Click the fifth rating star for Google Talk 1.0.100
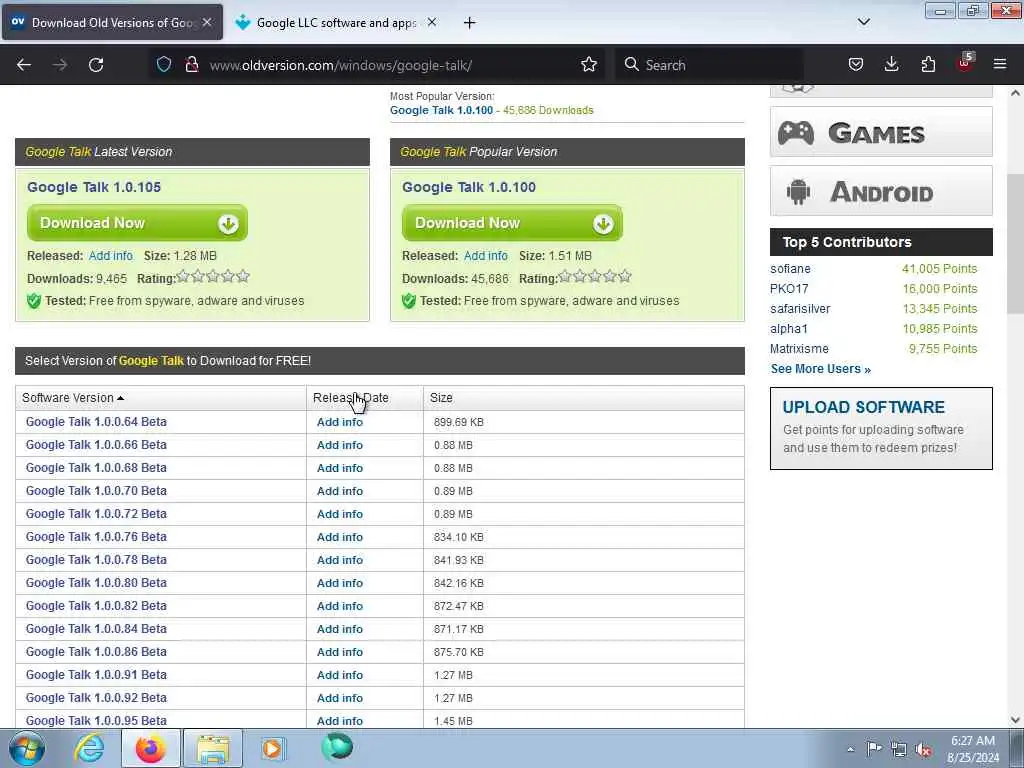 click(x=625, y=277)
